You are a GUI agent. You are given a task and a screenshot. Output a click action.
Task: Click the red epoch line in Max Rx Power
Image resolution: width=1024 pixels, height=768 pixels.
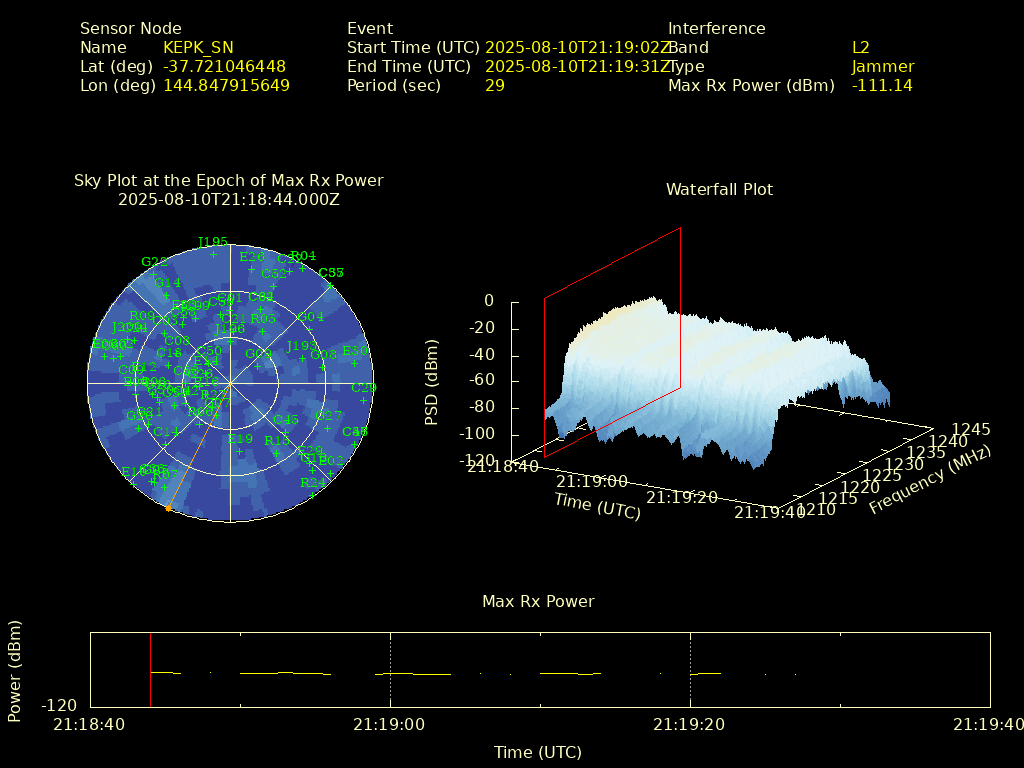point(150,670)
